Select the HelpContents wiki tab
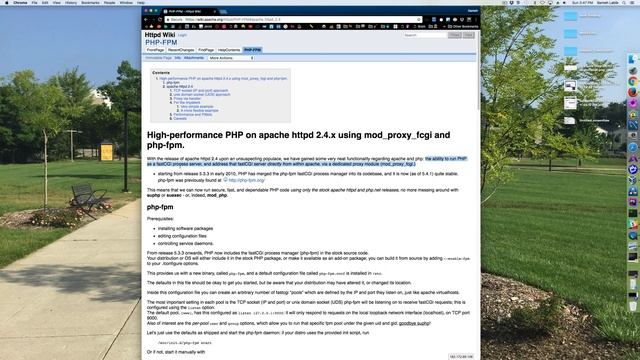 click(229, 50)
